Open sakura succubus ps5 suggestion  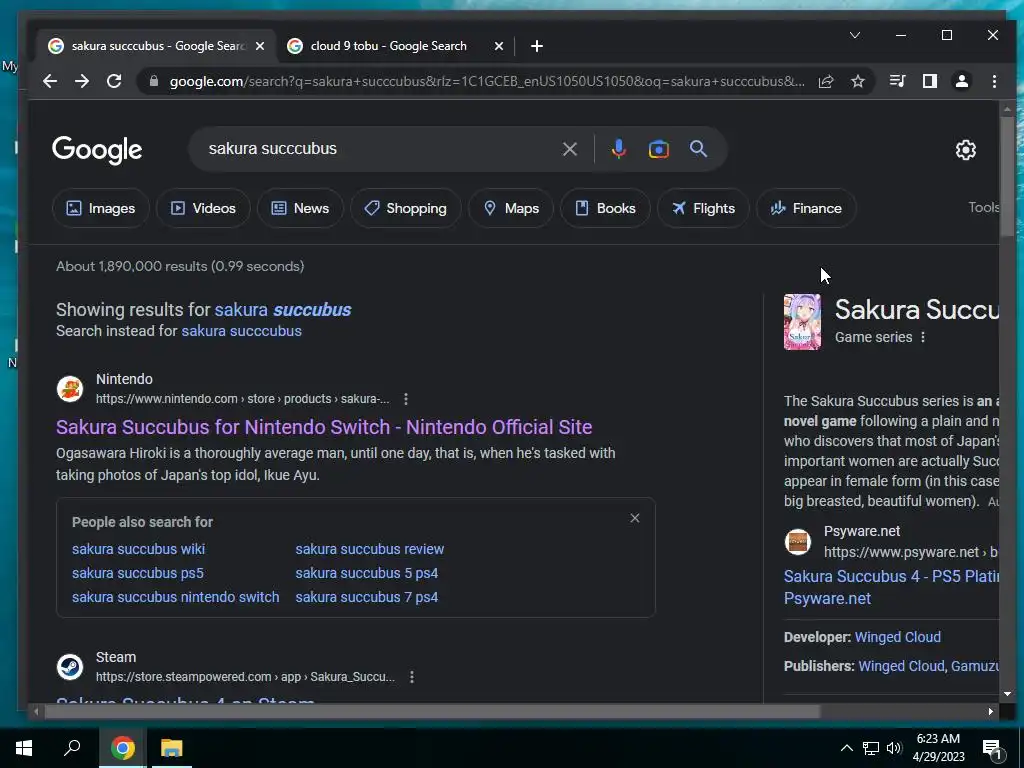tap(138, 573)
